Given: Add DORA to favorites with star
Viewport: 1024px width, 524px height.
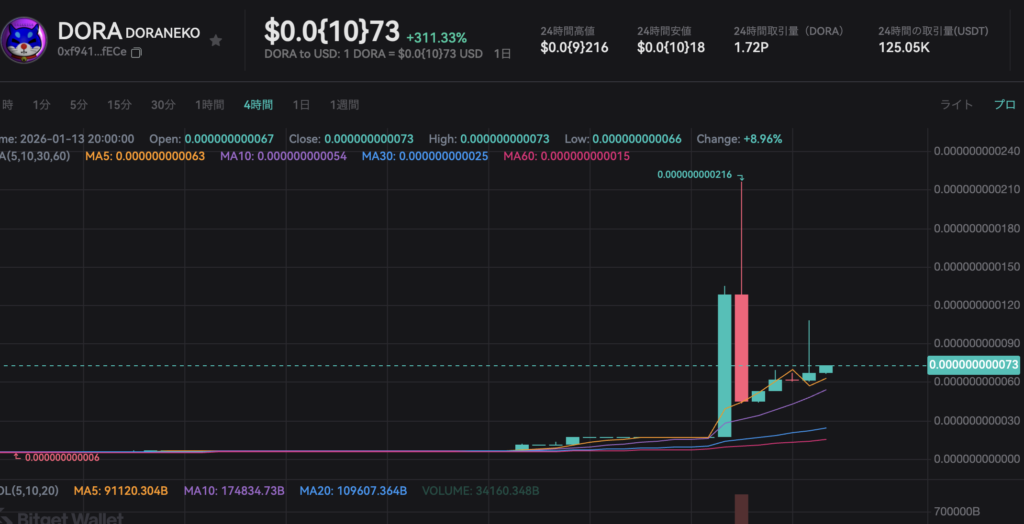Looking at the screenshot, I should tap(216, 41).
